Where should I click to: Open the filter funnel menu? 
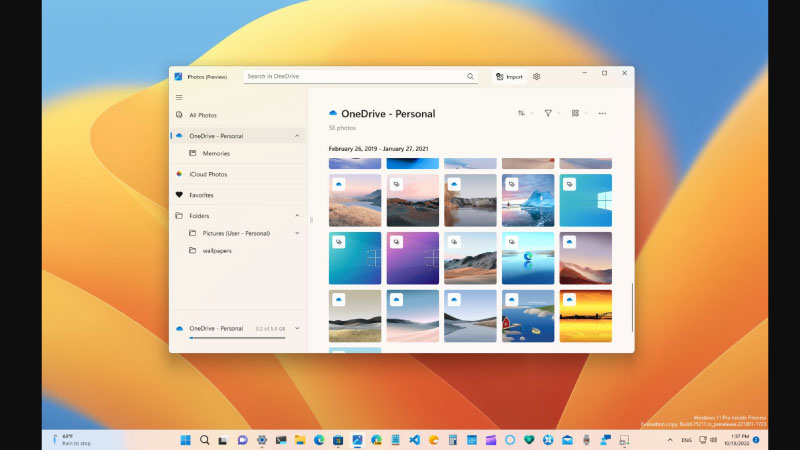[x=549, y=114]
